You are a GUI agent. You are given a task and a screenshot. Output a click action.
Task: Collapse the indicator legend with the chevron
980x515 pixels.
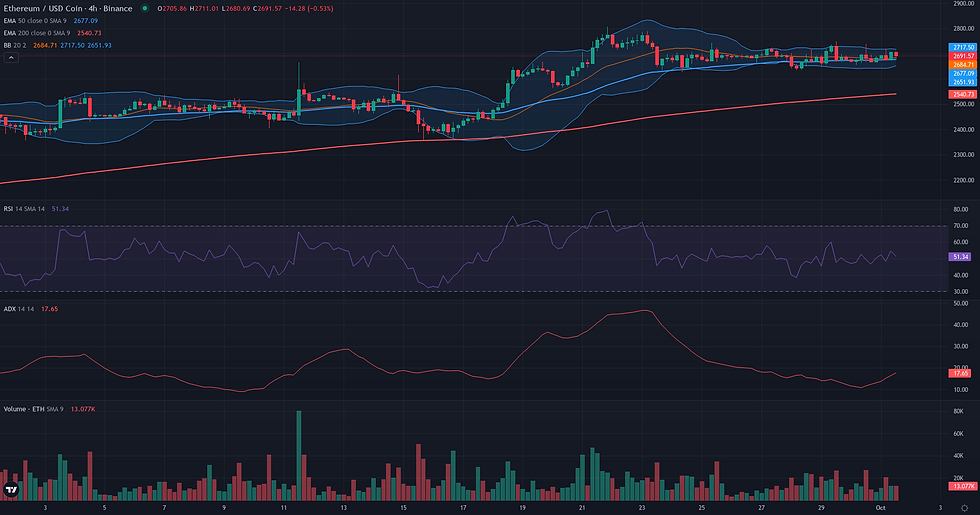tap(11, 58)
